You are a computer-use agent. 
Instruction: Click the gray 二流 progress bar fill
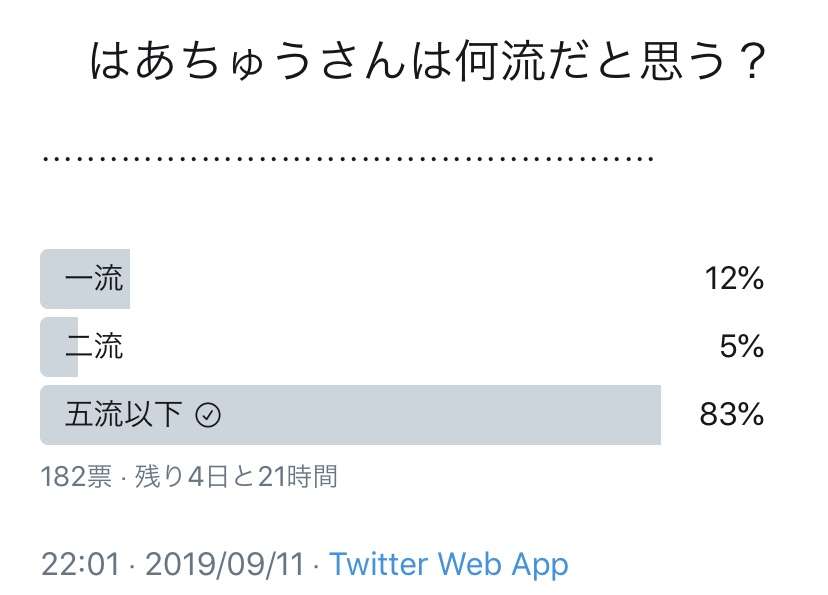[59, 347]
